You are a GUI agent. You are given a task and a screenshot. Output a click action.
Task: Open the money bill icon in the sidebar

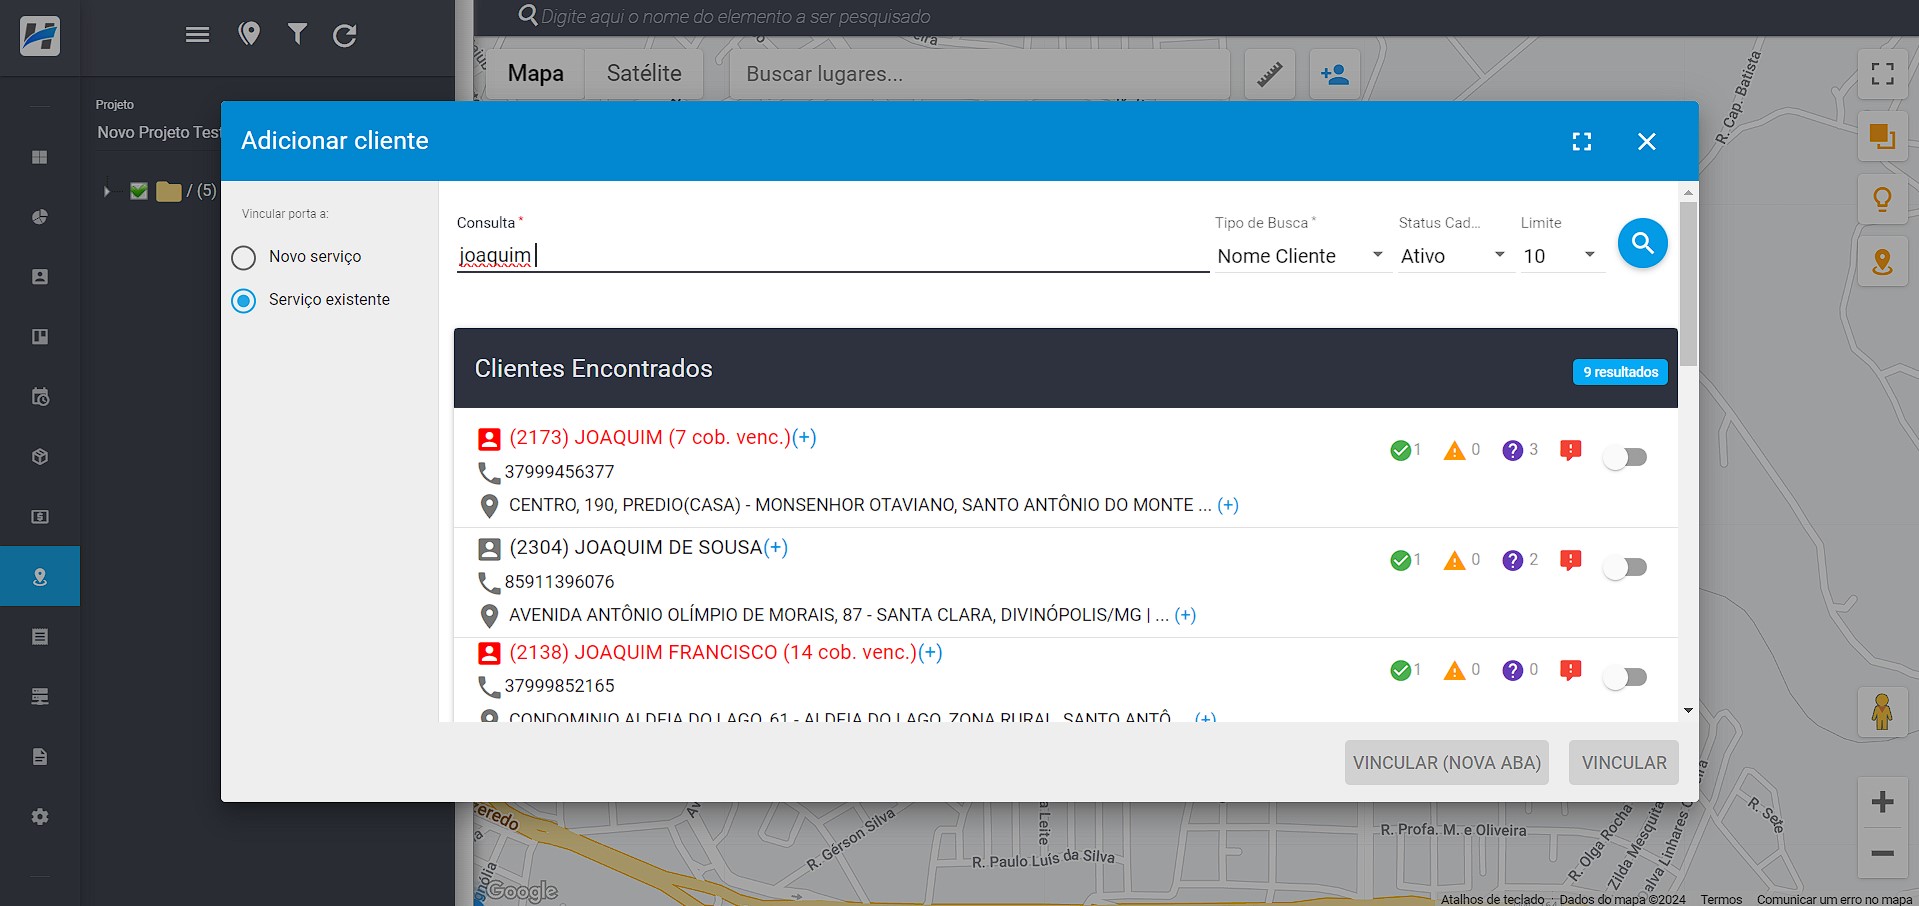click(x=40, y=517)
